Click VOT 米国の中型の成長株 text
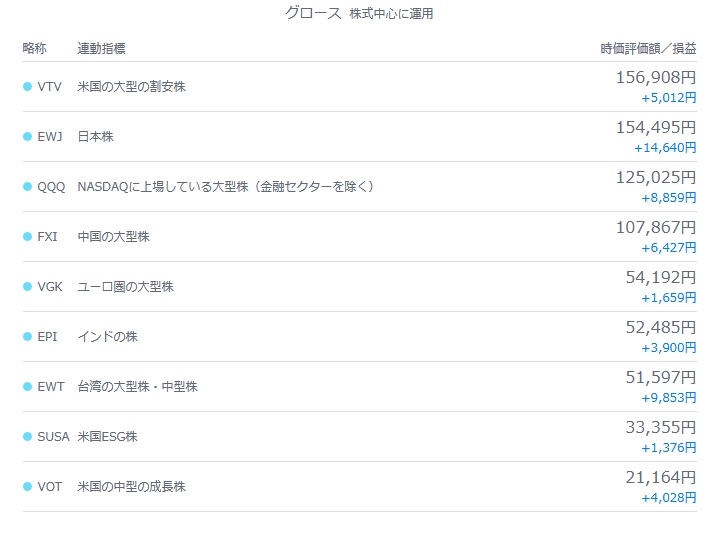The height and width of the screenshot is (536, 724). click(131, 487)
